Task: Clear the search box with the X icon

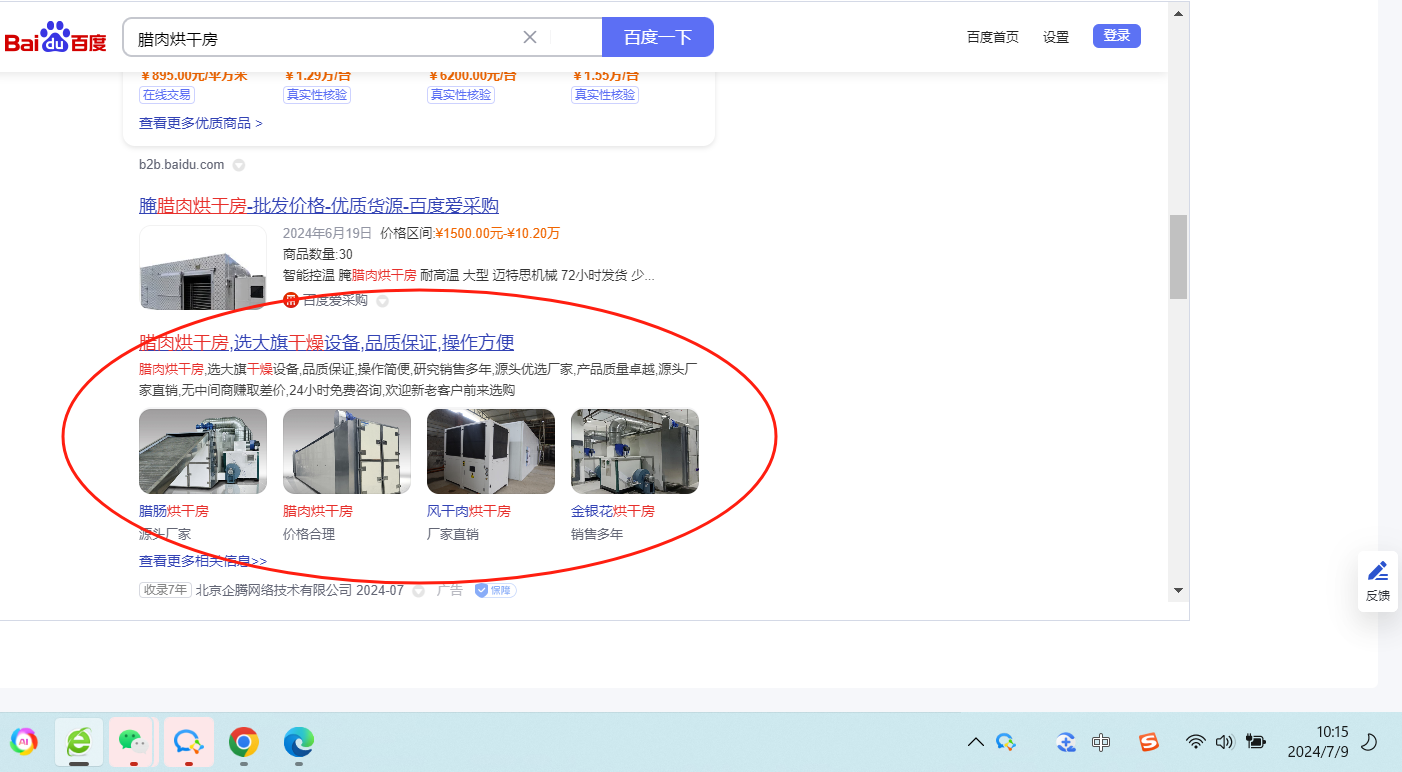Action: pos(530,37)
